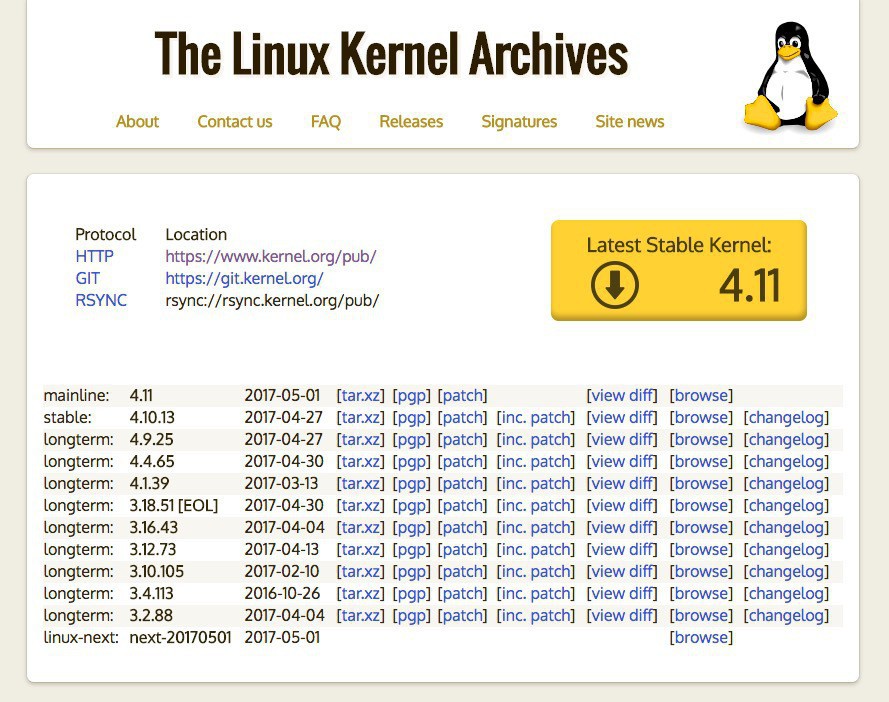Open inc. patch for stable 4.10.13
Image resolution: width=889 pixels, height=702 pixels.
pyautogui.click(x=536, y=417)
